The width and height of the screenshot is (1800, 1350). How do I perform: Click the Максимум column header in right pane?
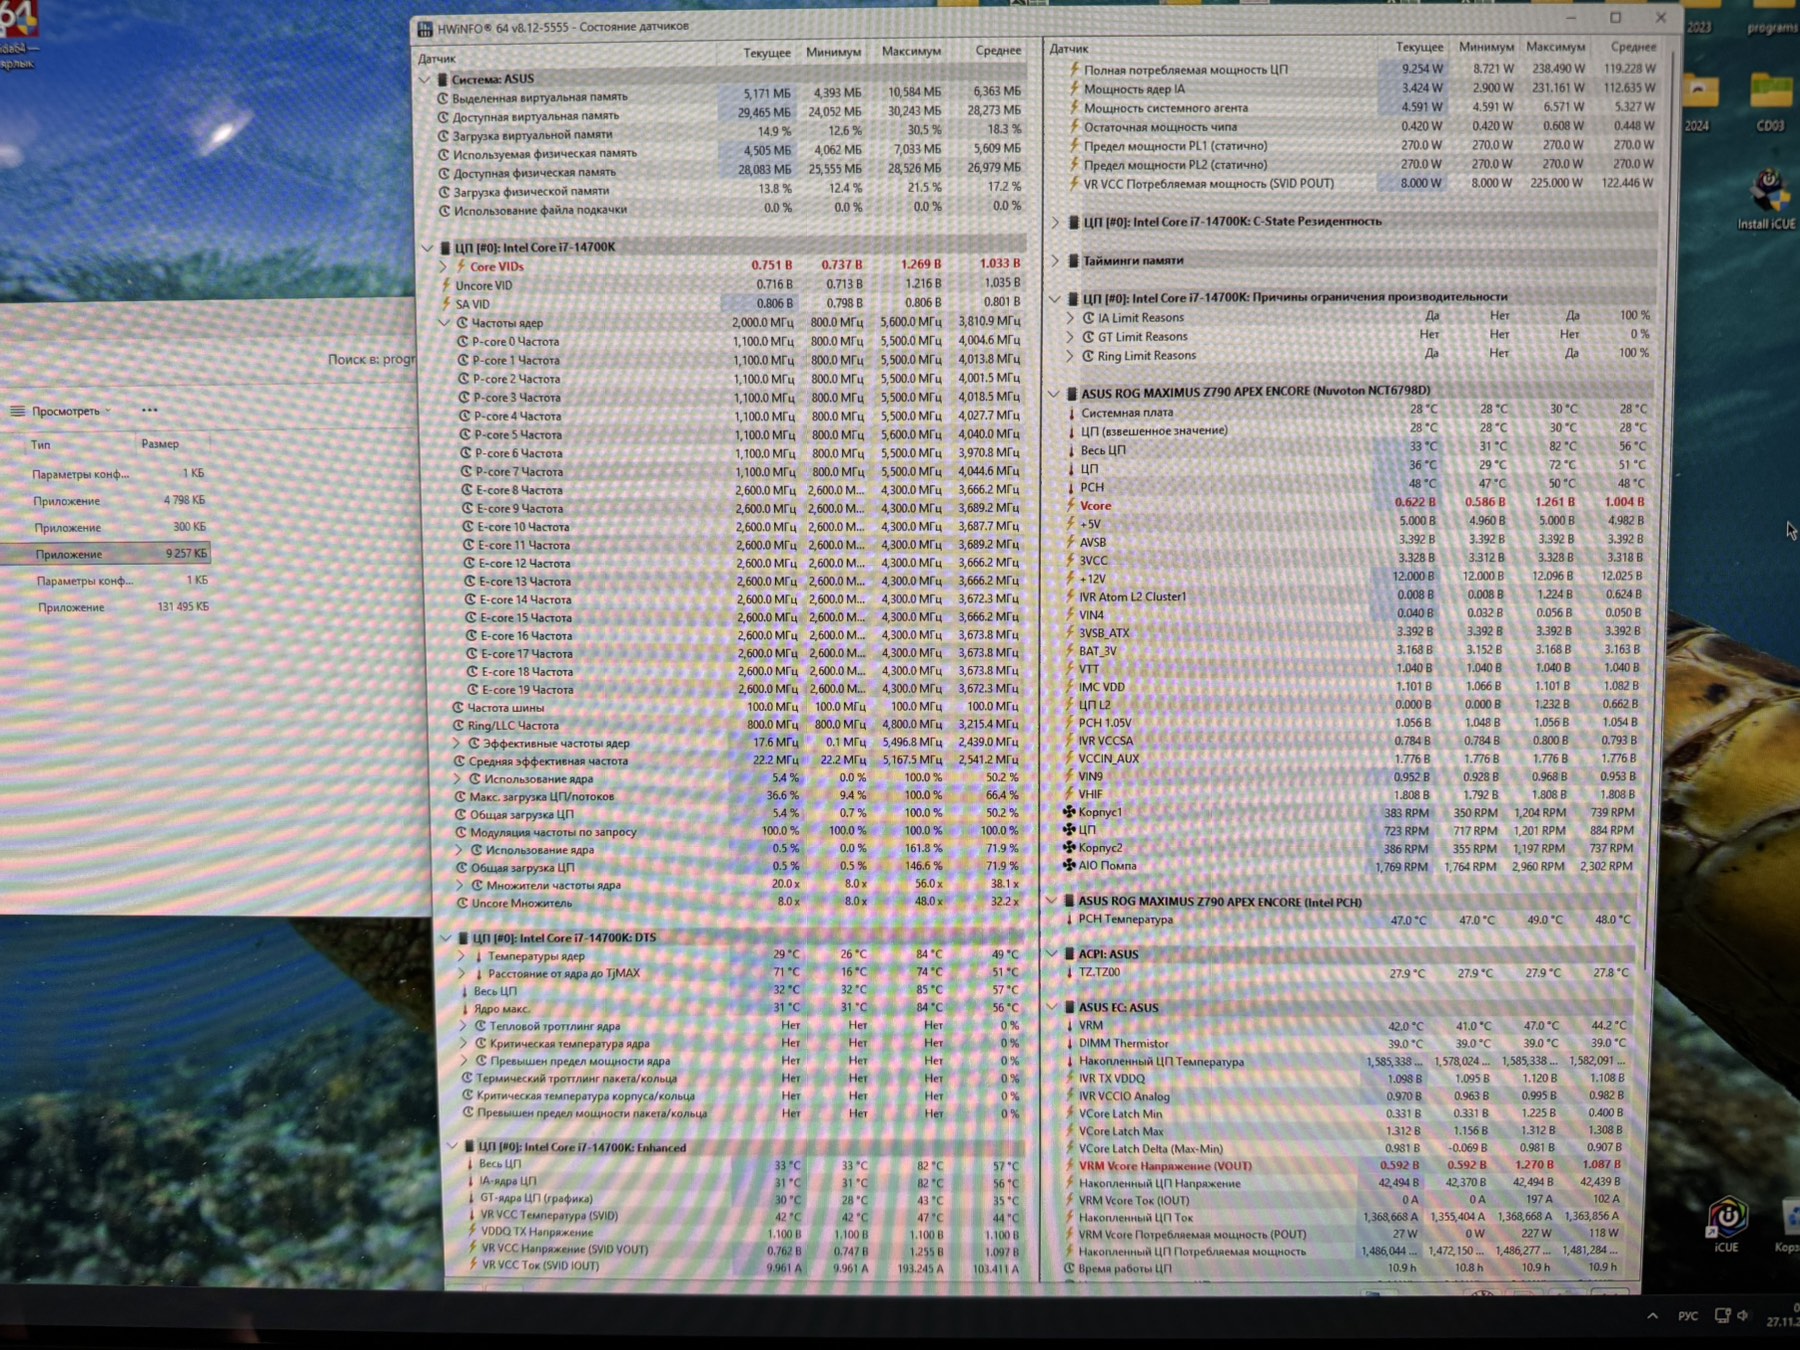click(1555, 47)
